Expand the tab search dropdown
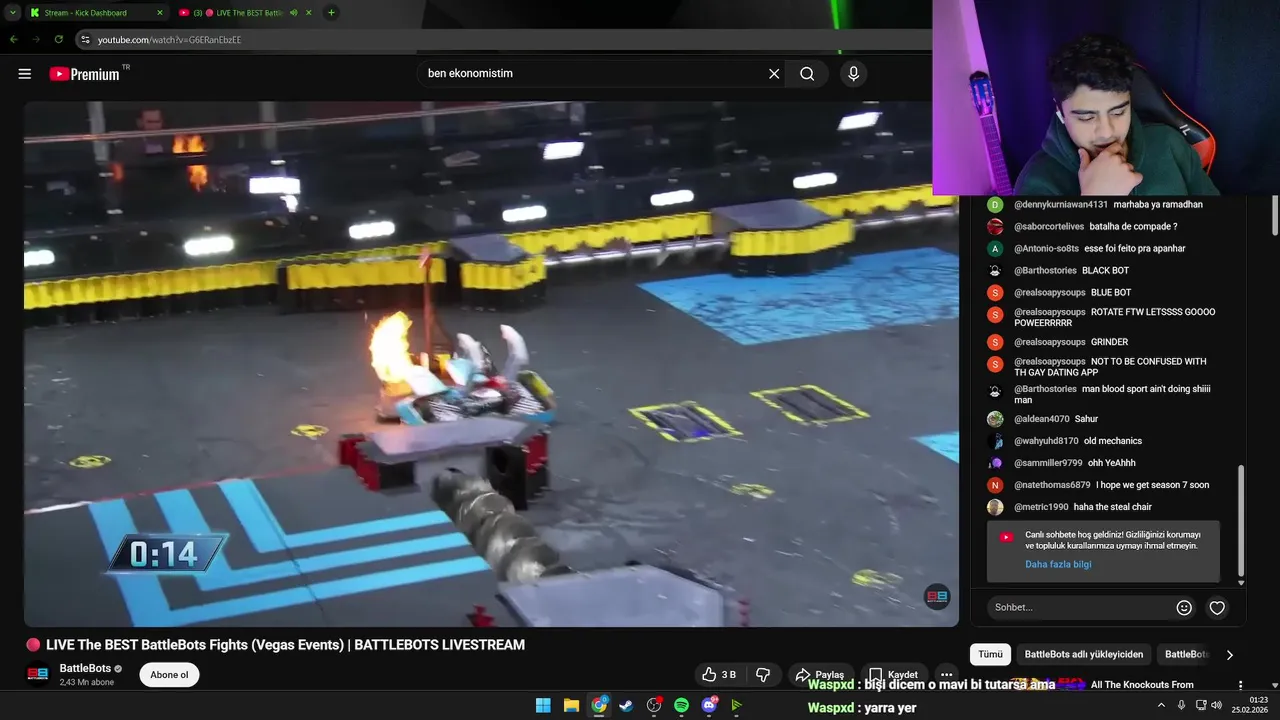 (12, 13)
